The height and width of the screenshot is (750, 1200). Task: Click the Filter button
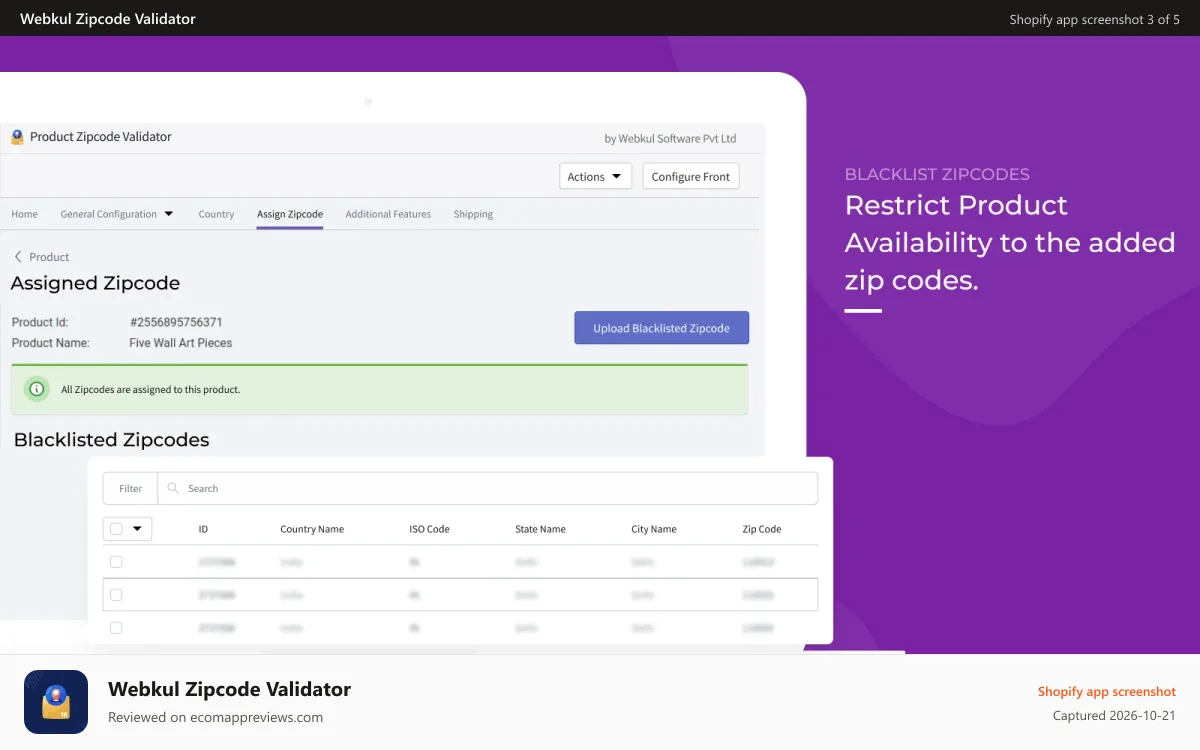click(131, 488)
